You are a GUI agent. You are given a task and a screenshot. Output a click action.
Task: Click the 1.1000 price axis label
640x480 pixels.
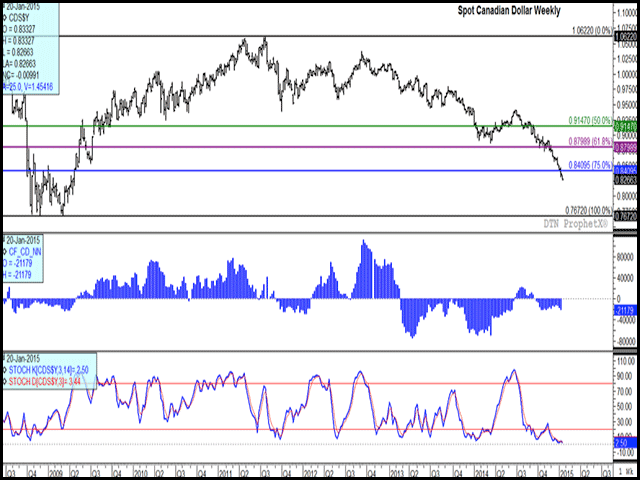click(626, 13)
